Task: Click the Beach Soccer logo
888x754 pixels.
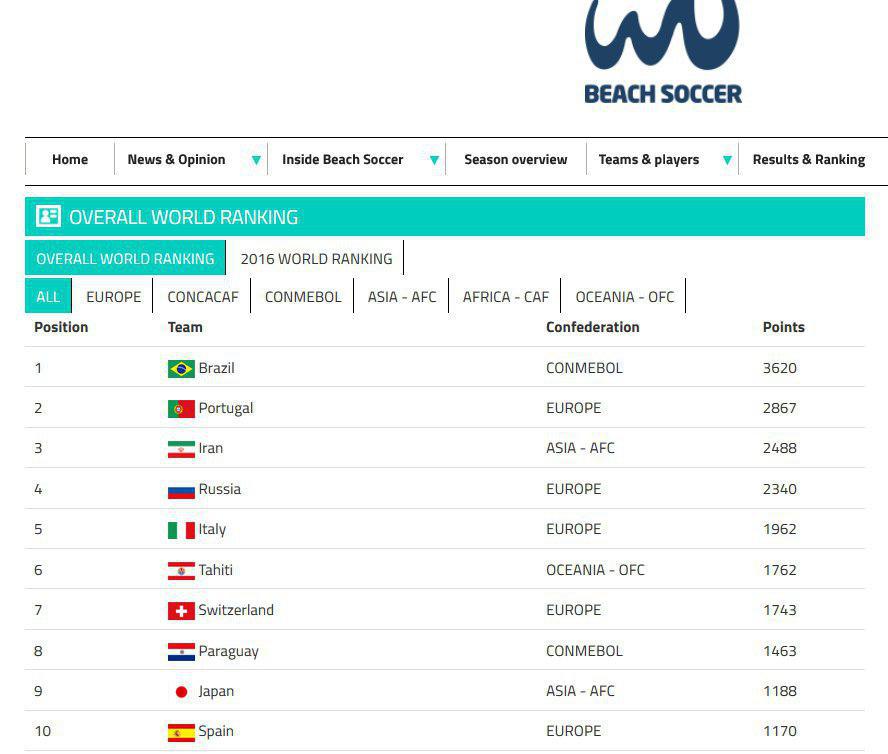Action: click(x=662, y=52)
